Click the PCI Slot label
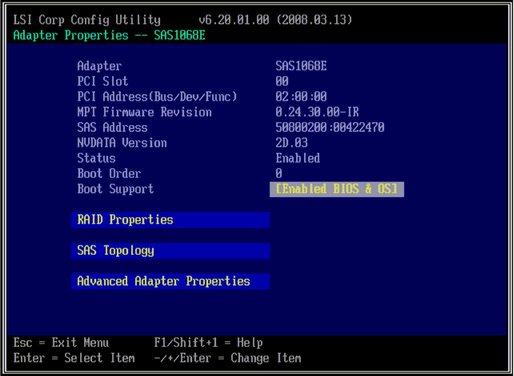This screenshot has height=376, width=514. (x=103, y=81)
